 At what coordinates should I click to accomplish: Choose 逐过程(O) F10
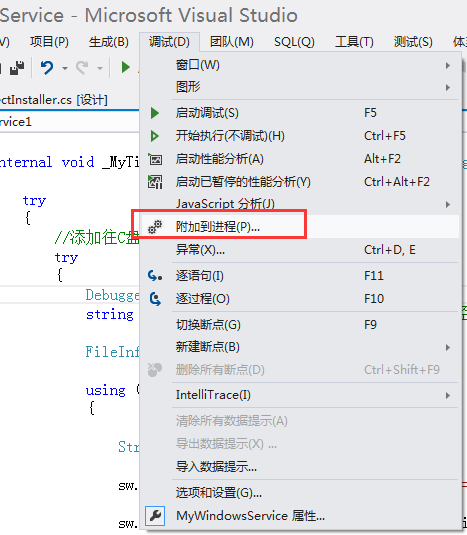pyautogui.click(x=300, y=299)
